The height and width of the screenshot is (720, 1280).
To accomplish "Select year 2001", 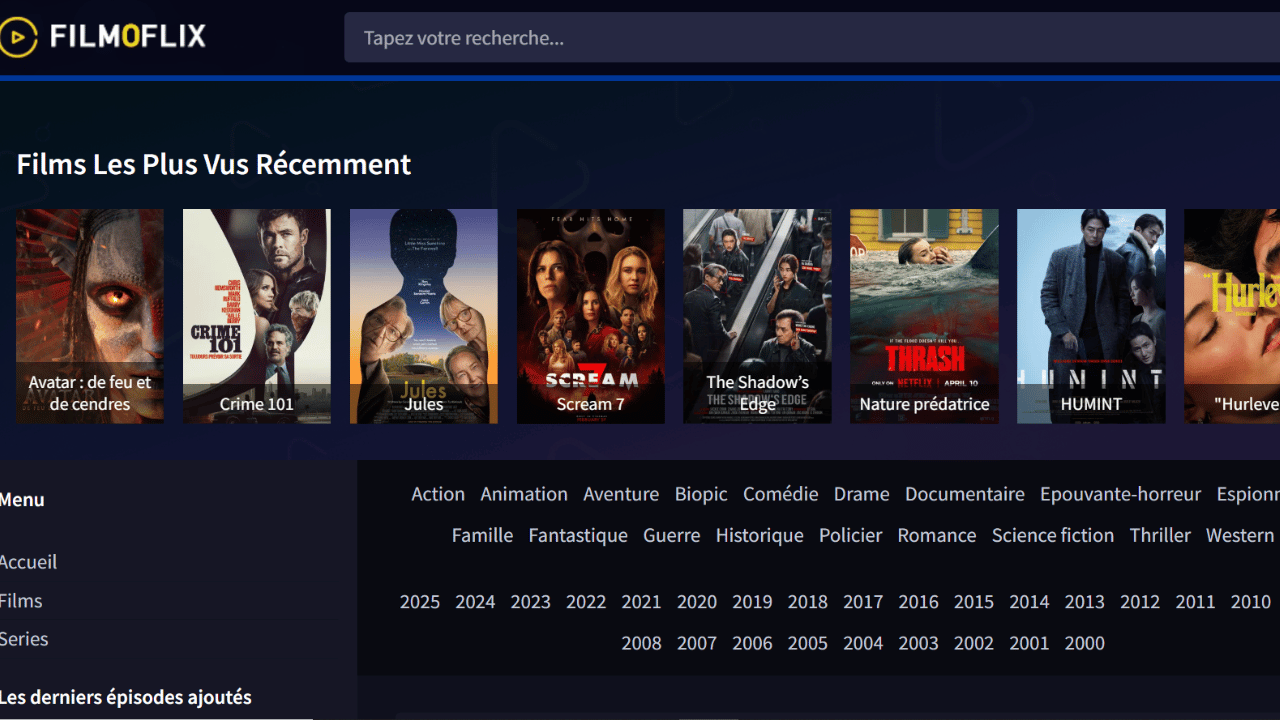I will (1029, 643).
